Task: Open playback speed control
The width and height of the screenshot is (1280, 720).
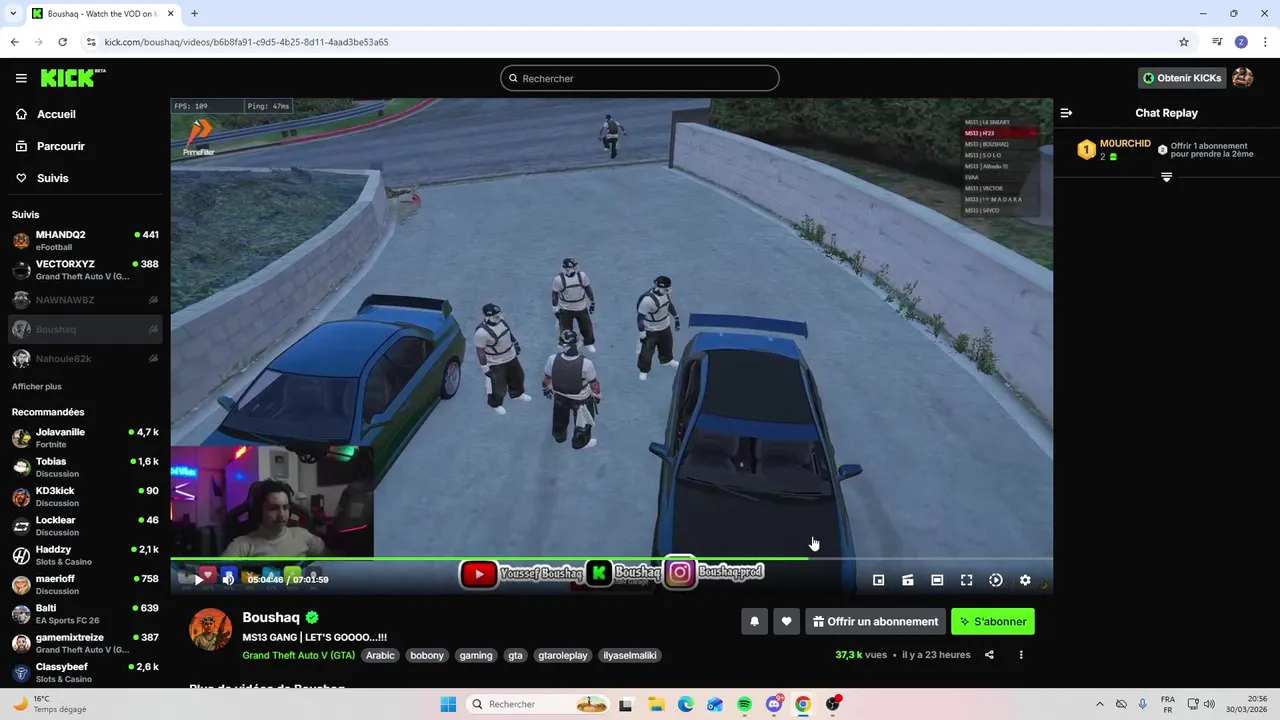Action: (996, 580)
